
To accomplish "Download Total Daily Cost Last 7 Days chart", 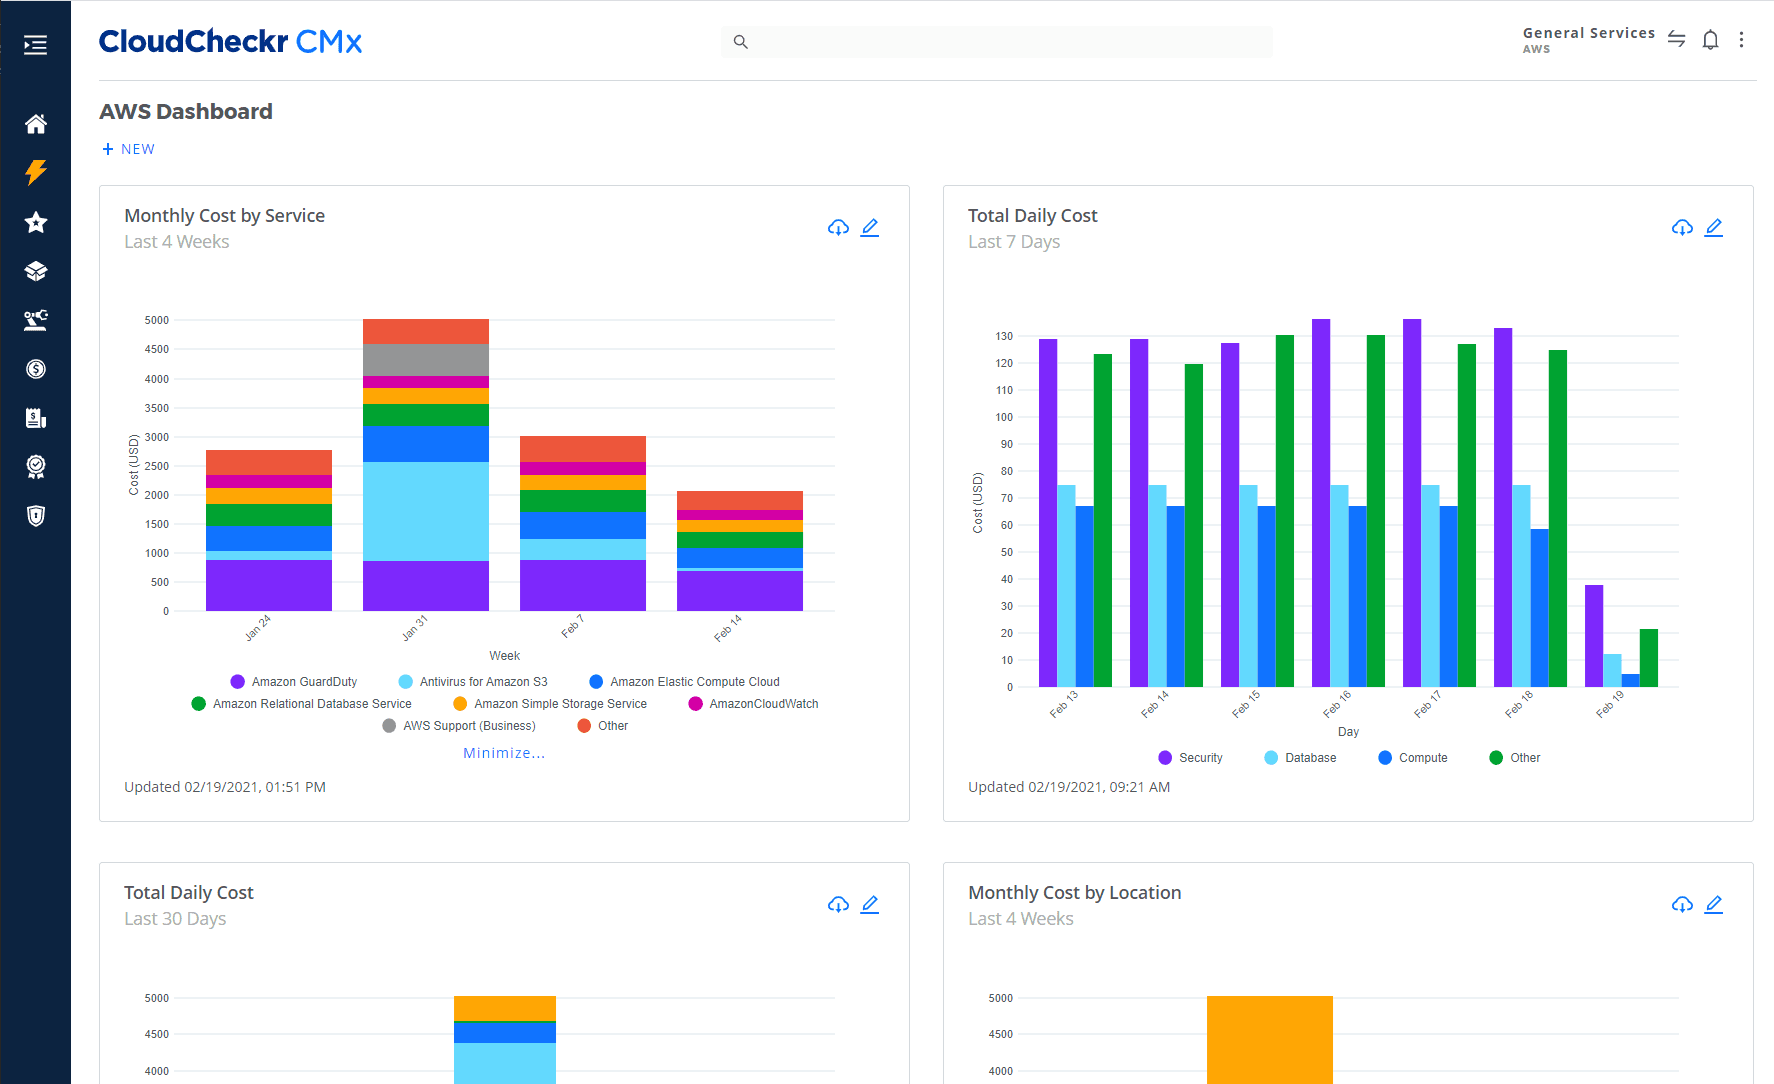I will [x=1683, y=228].
